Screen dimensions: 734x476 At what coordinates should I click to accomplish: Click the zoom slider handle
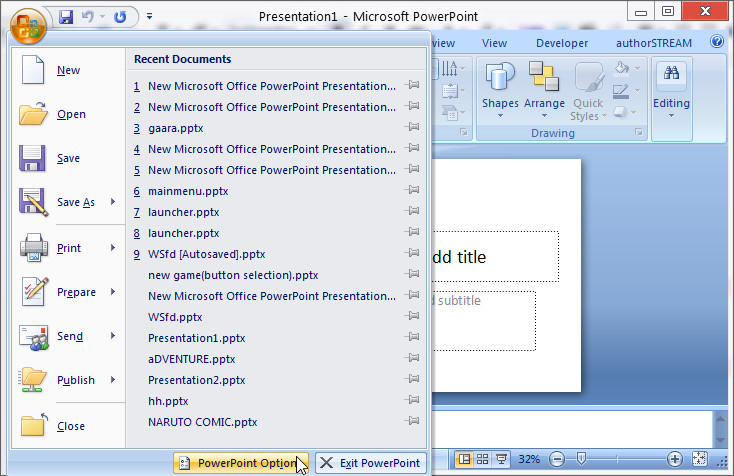click(x=581, y=459)
